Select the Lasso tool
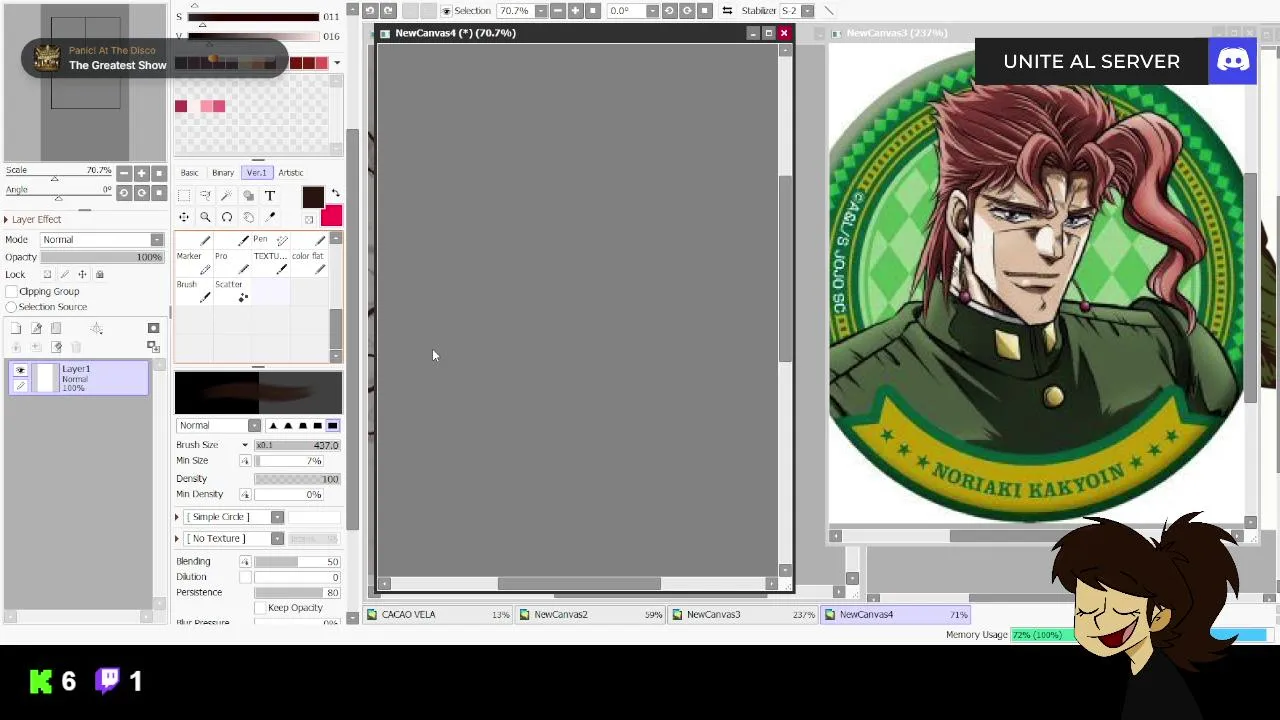 (205, 195)
